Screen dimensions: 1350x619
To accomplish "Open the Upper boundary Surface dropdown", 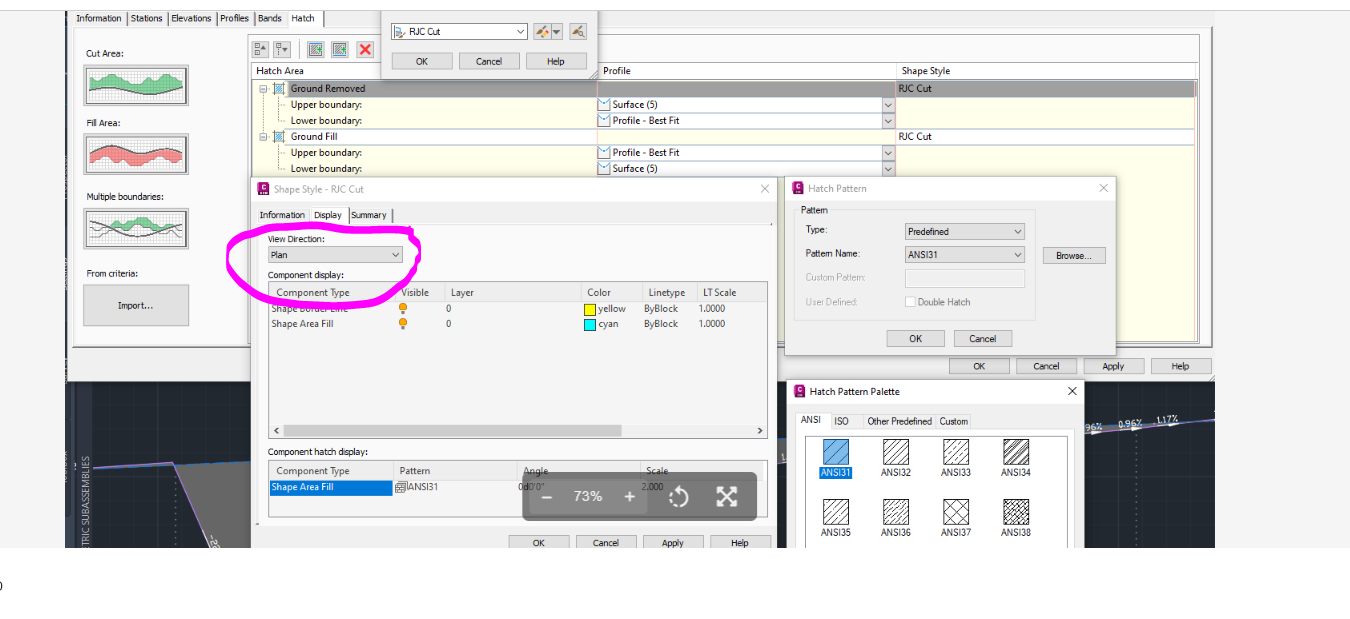I will coord(887,104).
